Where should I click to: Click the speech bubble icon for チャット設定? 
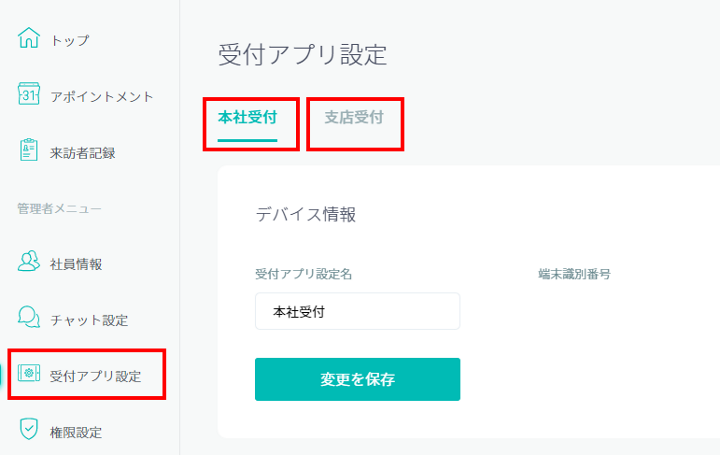29,319
